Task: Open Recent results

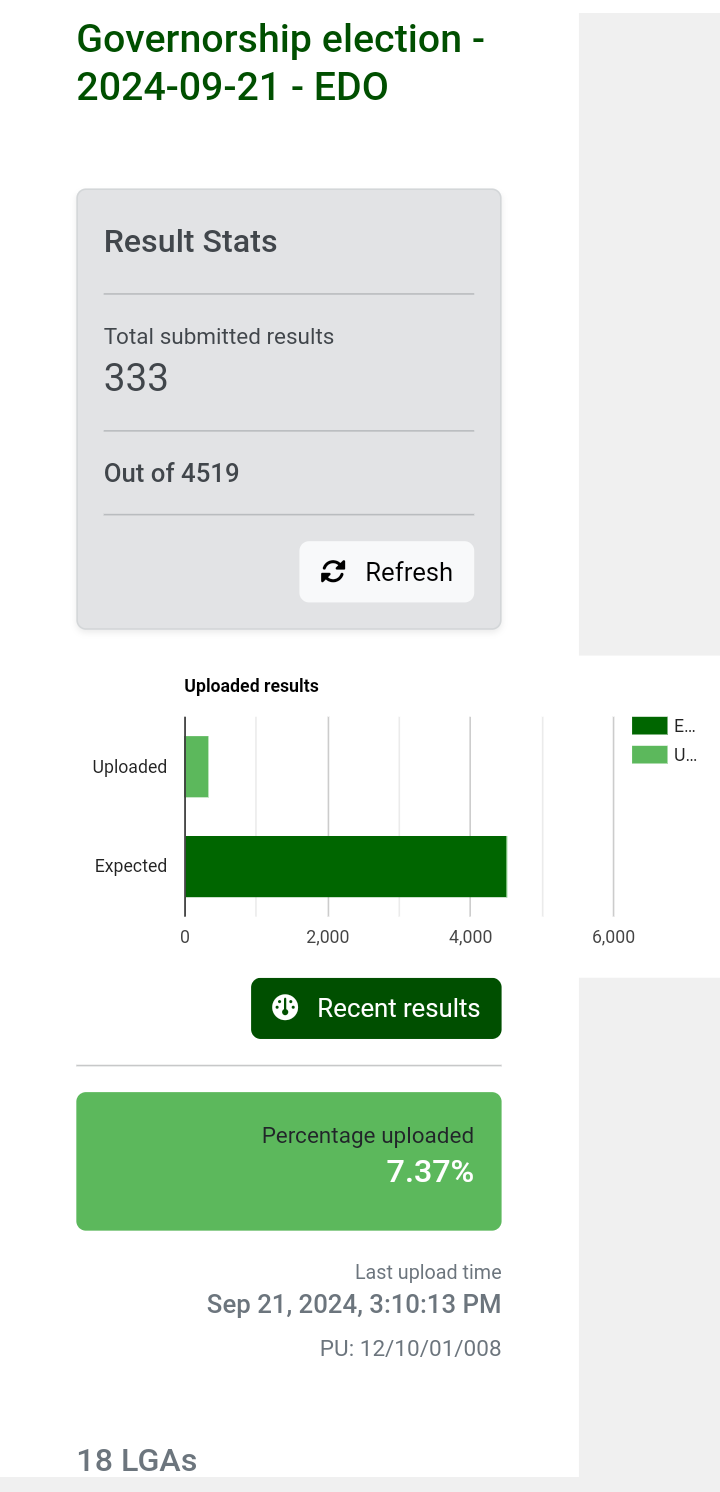Action: (376, 1008)
